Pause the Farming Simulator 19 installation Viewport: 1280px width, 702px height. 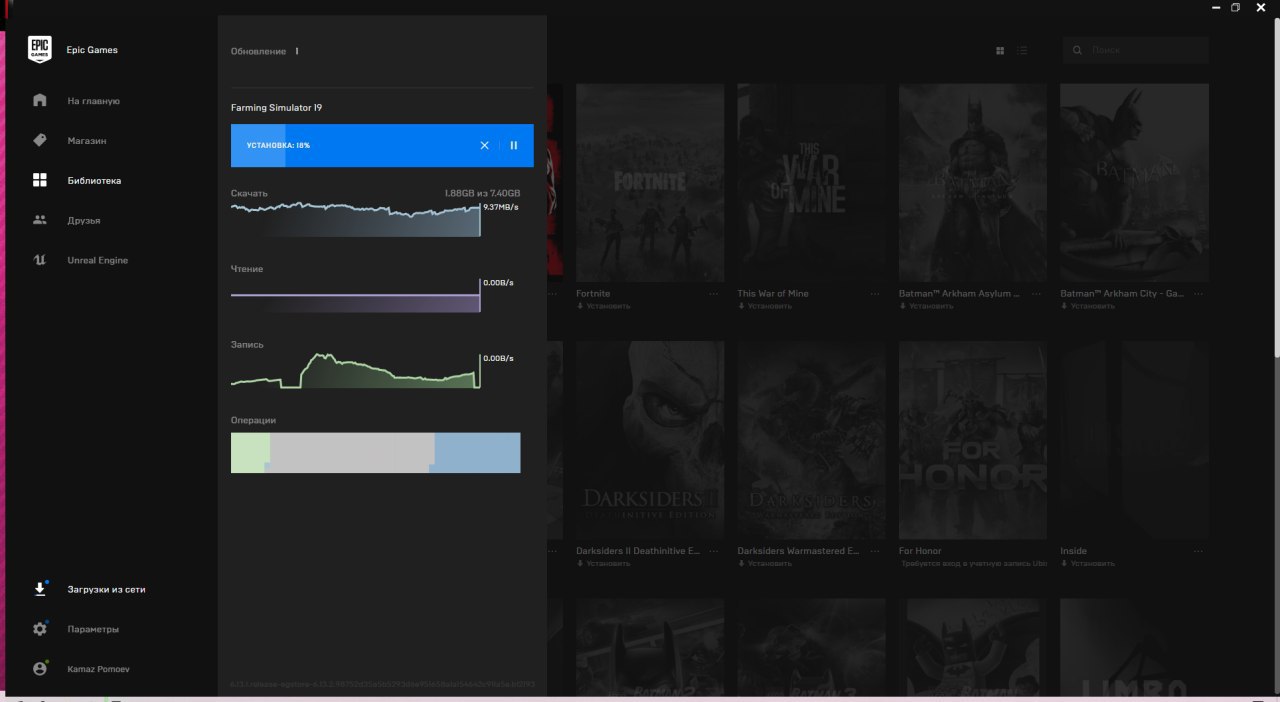click(x=514, y=146)
